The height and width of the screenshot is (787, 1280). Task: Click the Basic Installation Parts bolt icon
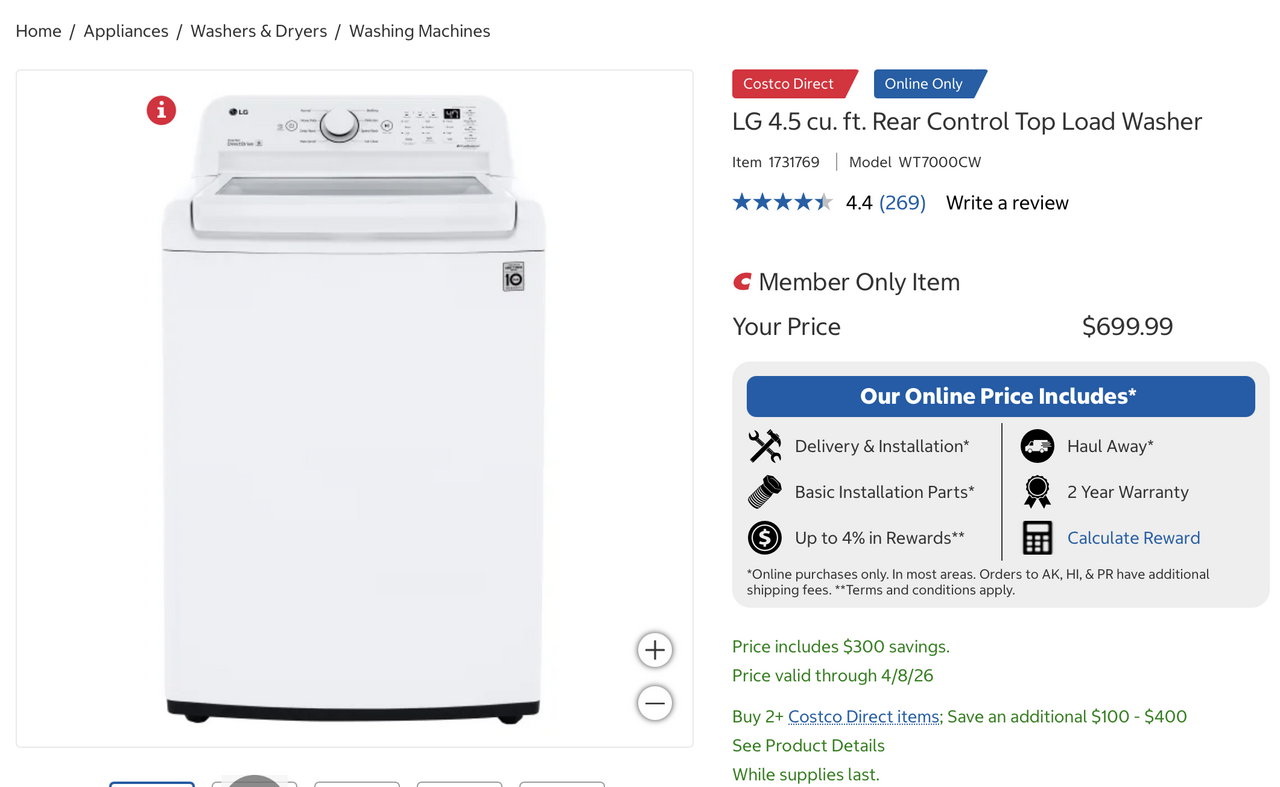coord(765,492)
